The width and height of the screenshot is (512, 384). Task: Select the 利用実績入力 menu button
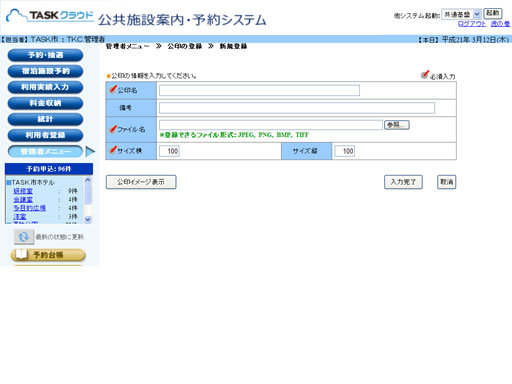[x=45, y=87]
